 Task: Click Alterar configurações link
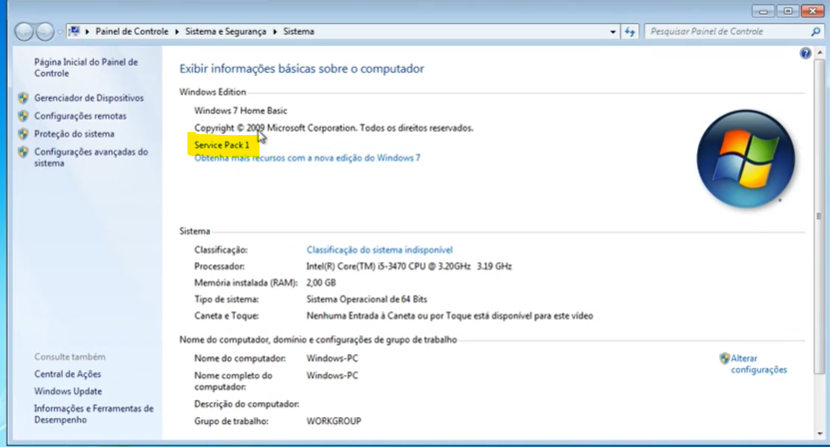click(759, 364)
